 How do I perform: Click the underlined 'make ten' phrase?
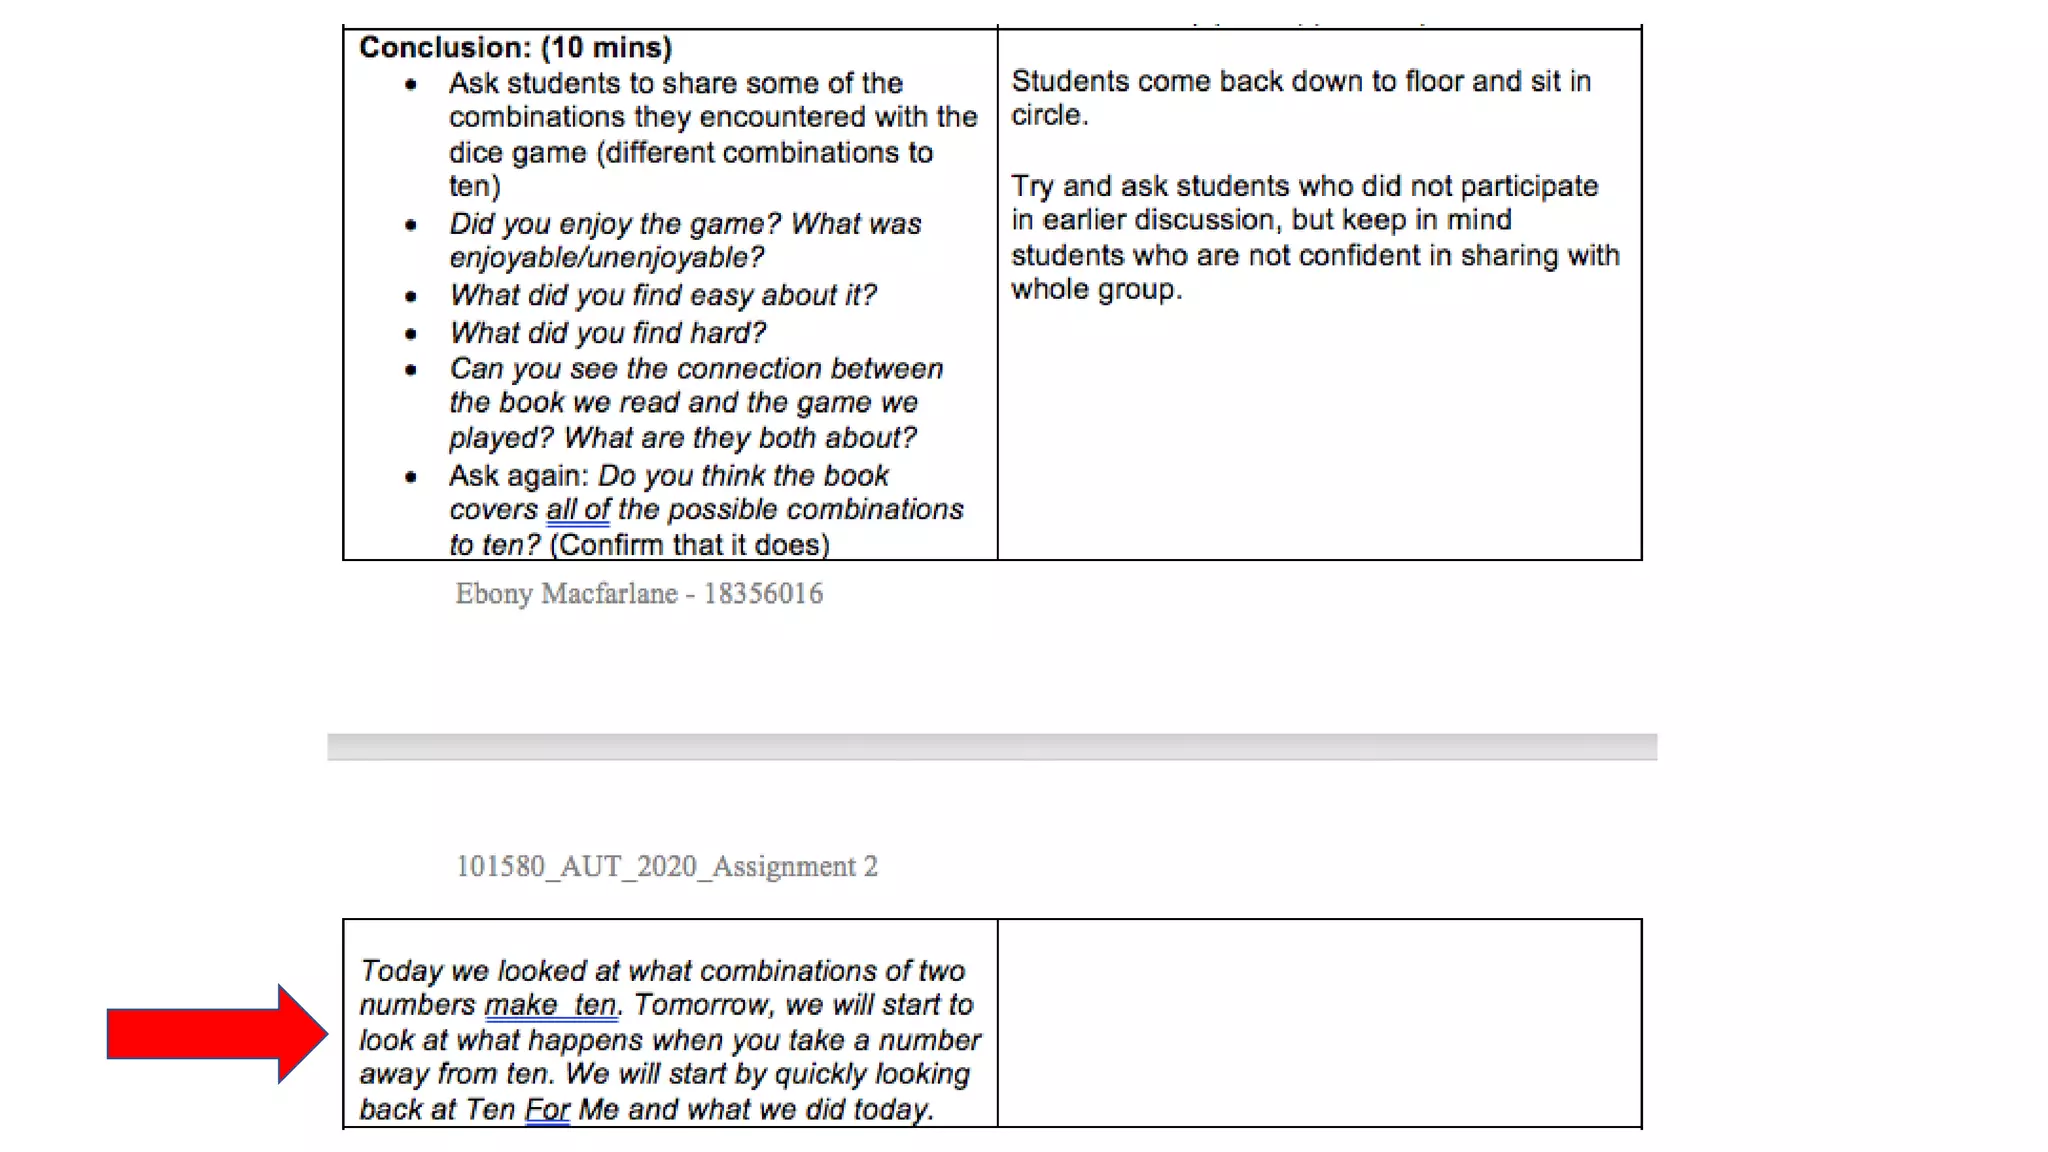(x=551, y=1005)
